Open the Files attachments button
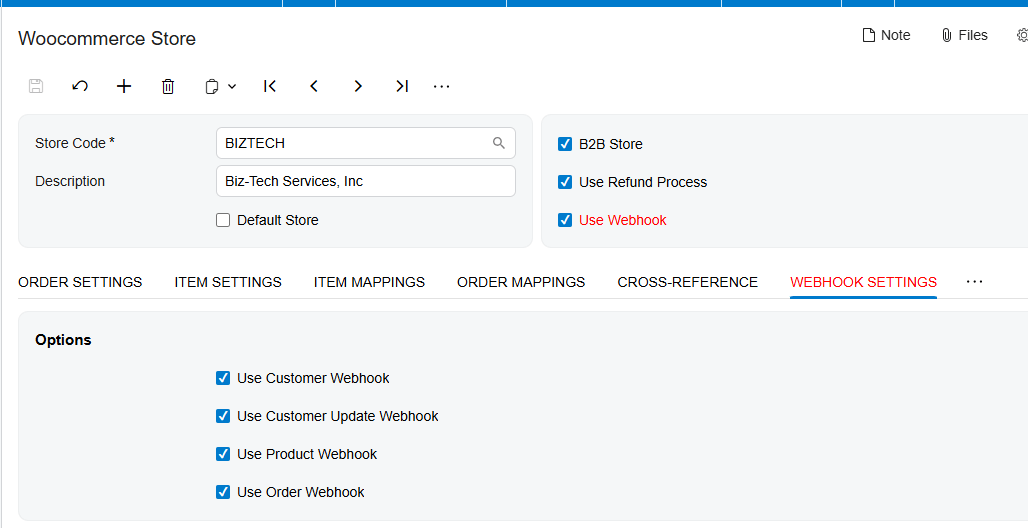 click(x=964, y=35)
